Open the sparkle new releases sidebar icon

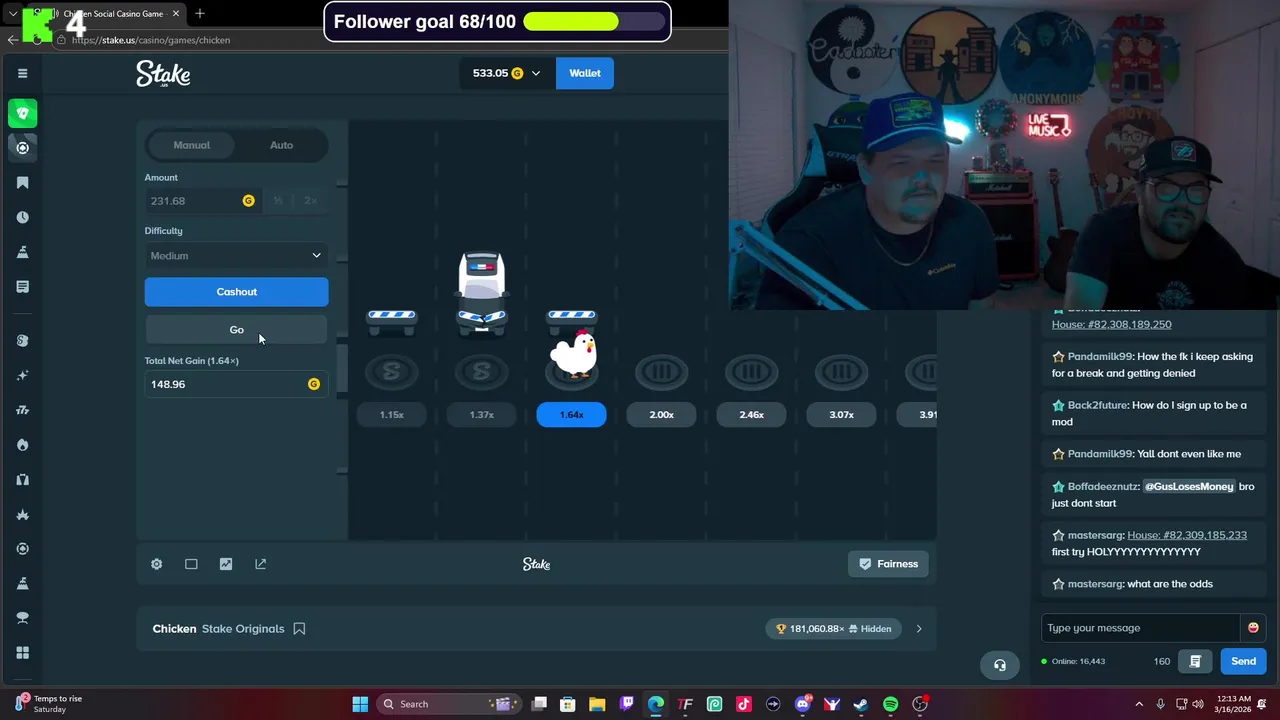click(x=22, y=375)
